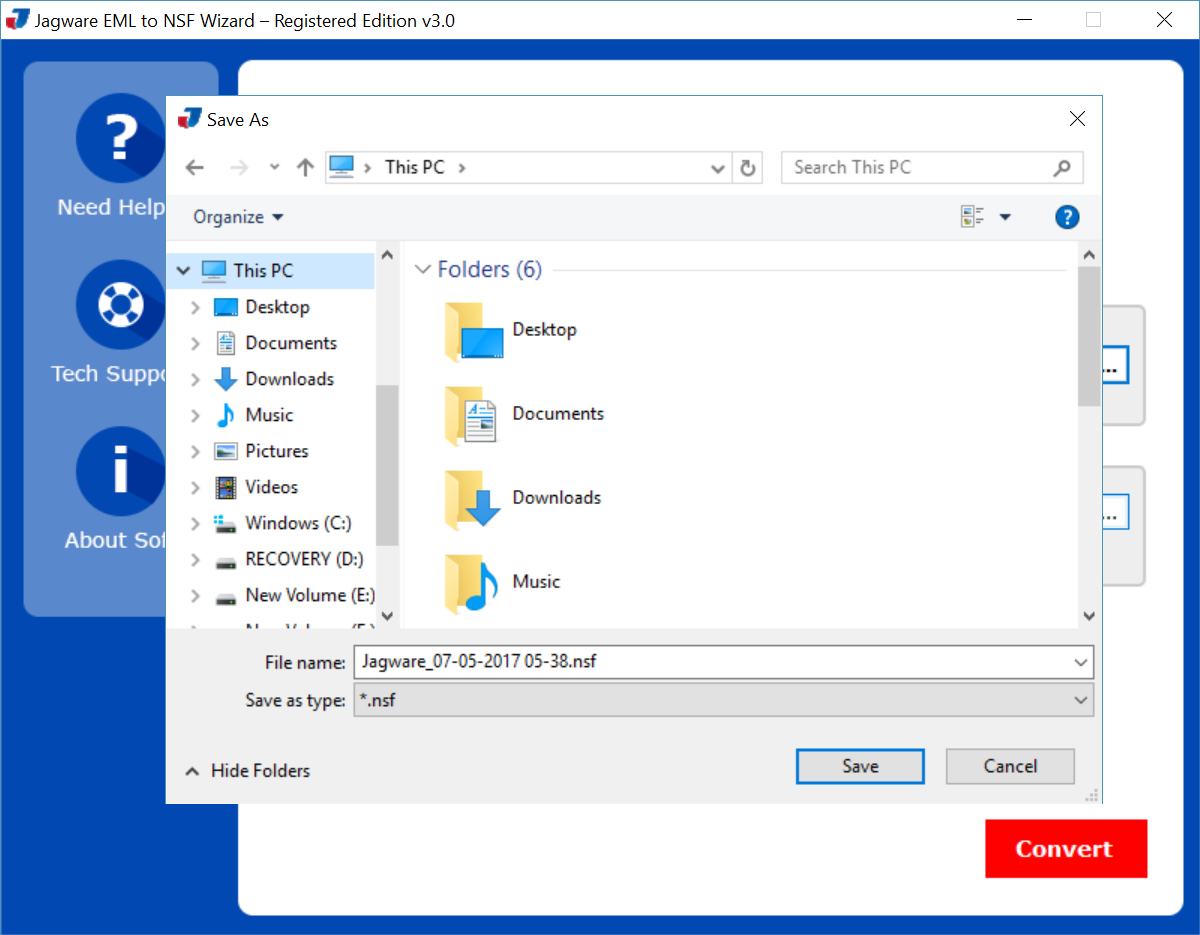The height and width of the screenshot is (935, 1200).
Task: Expand the Downloads tree node
Action: pos(195,379)
